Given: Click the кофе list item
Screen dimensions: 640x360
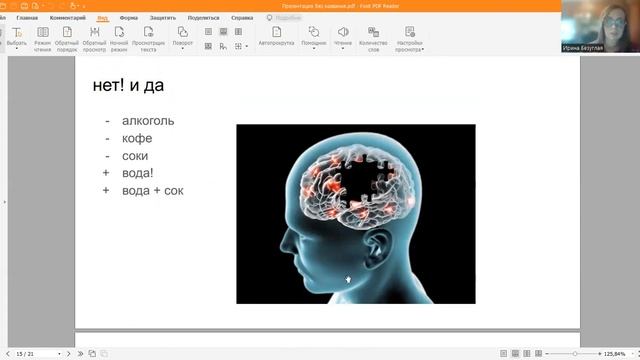Looking at the screenshot, I should pyautogui.click(x=137, y=138).
